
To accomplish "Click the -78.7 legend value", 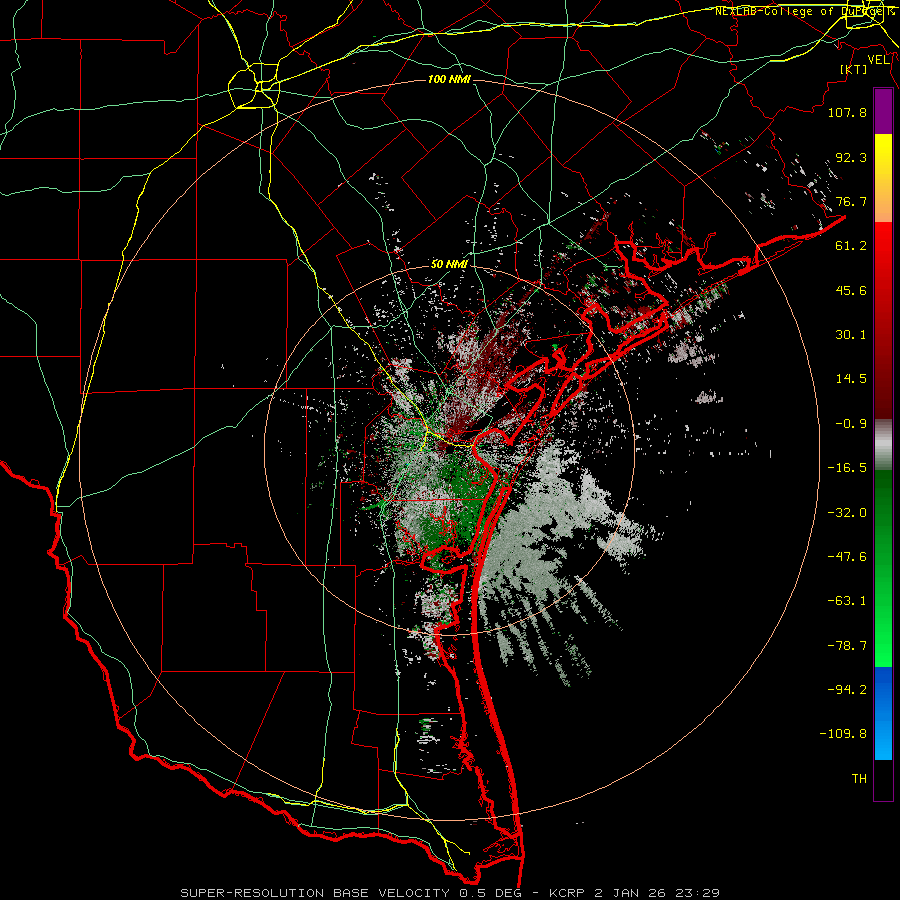I will 847,646.
